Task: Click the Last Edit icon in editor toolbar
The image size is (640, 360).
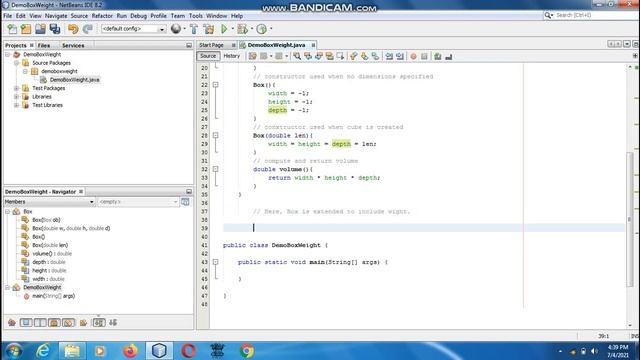Action: (253, 56)
